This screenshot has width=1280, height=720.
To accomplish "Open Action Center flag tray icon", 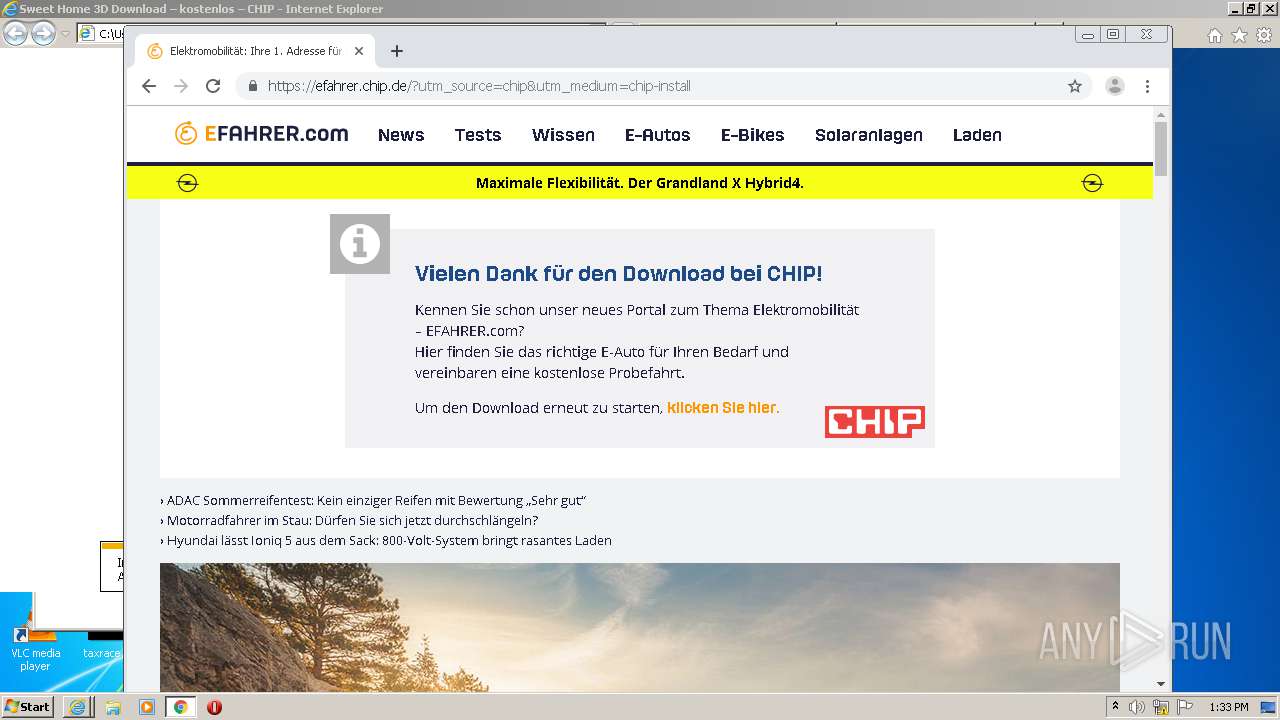I will tap(1185, 707).
